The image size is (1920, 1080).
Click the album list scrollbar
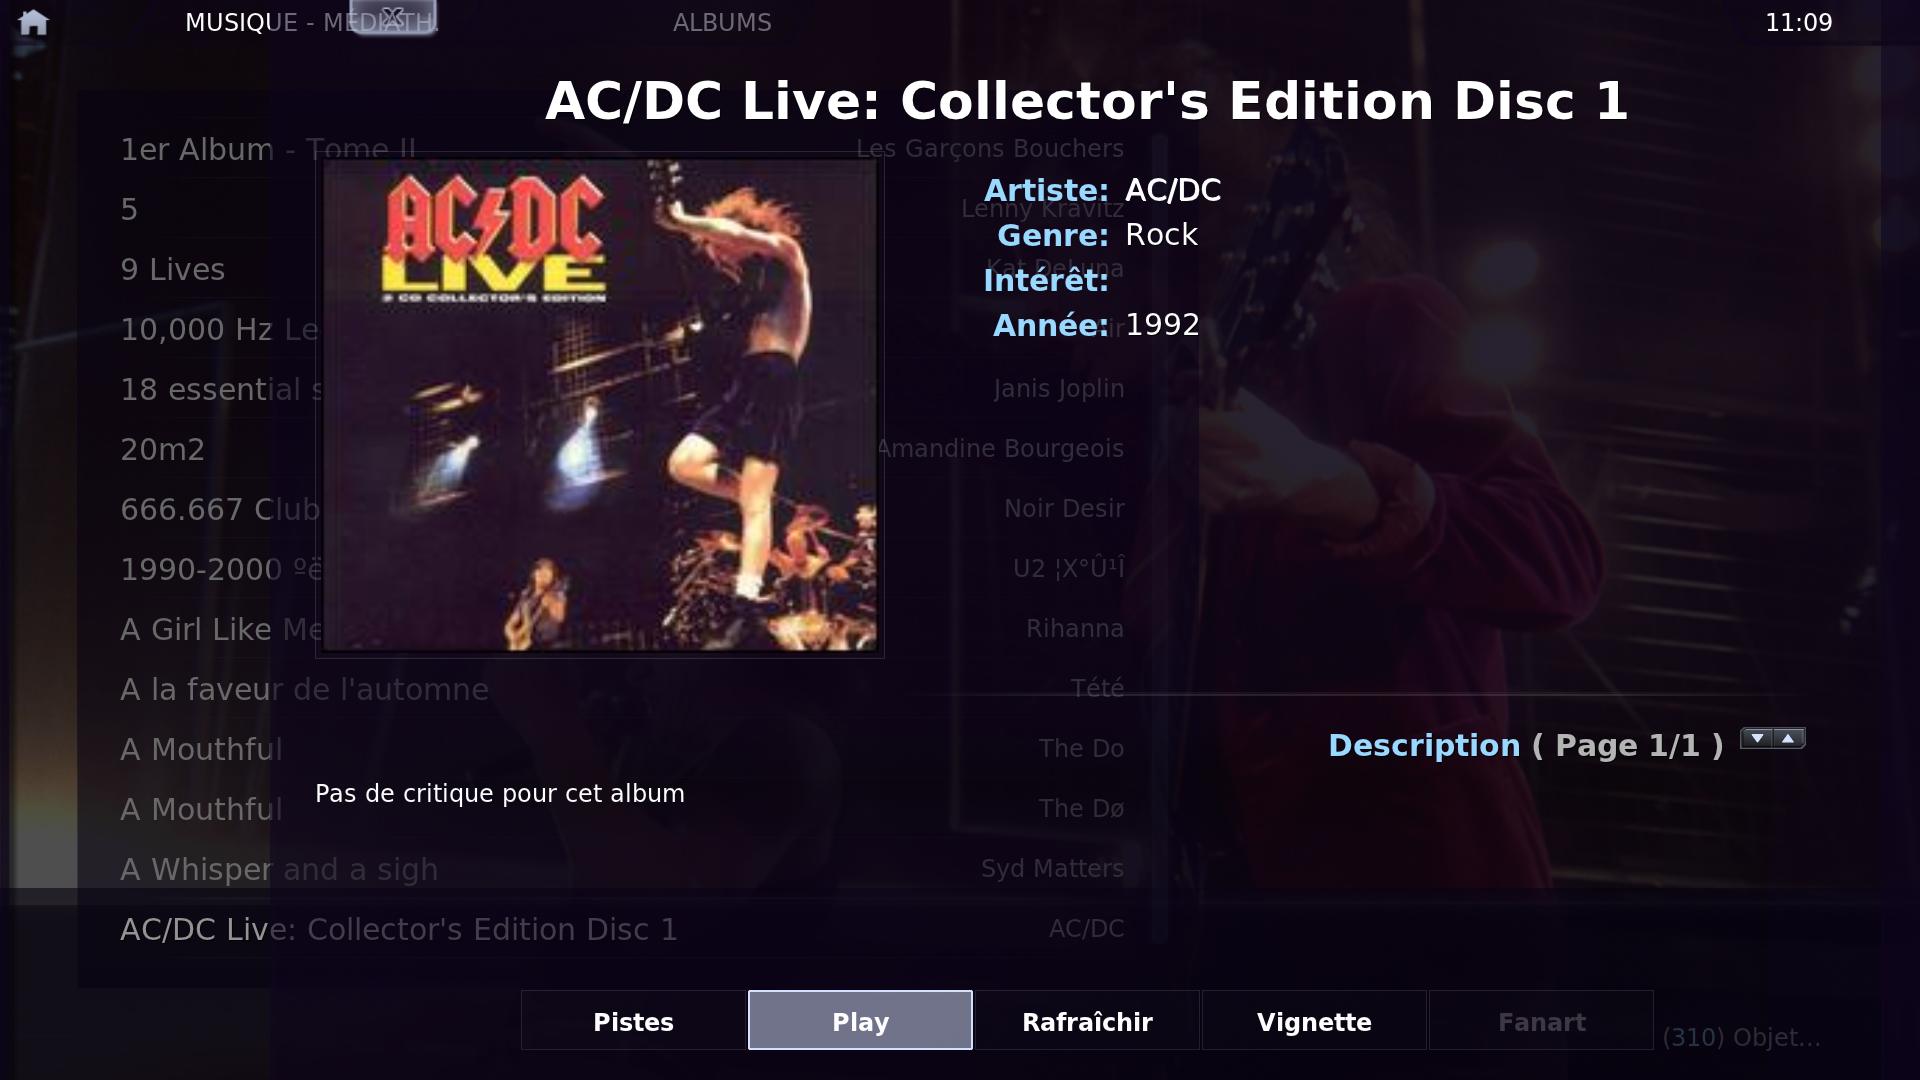pos(1159,540)
